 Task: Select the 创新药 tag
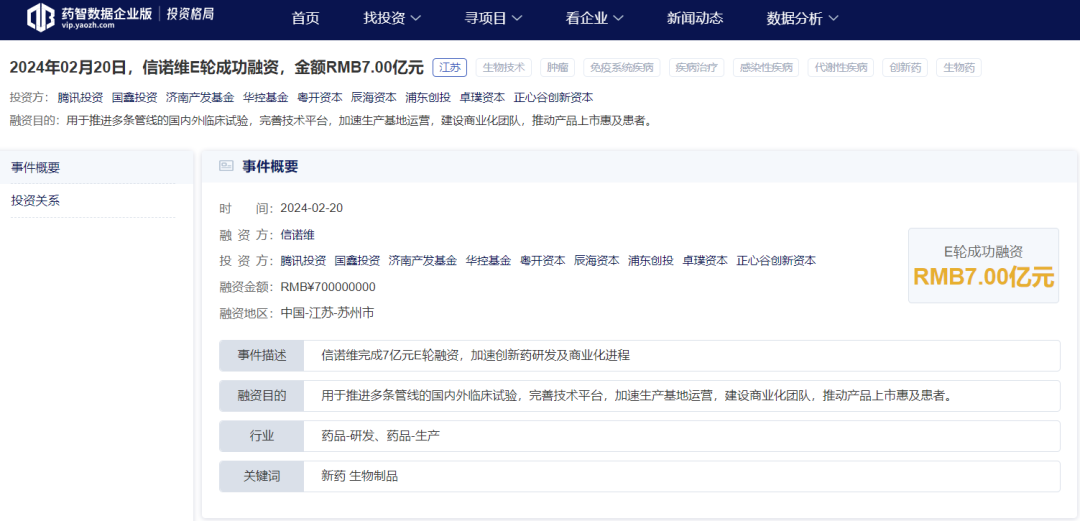(905, 68)
